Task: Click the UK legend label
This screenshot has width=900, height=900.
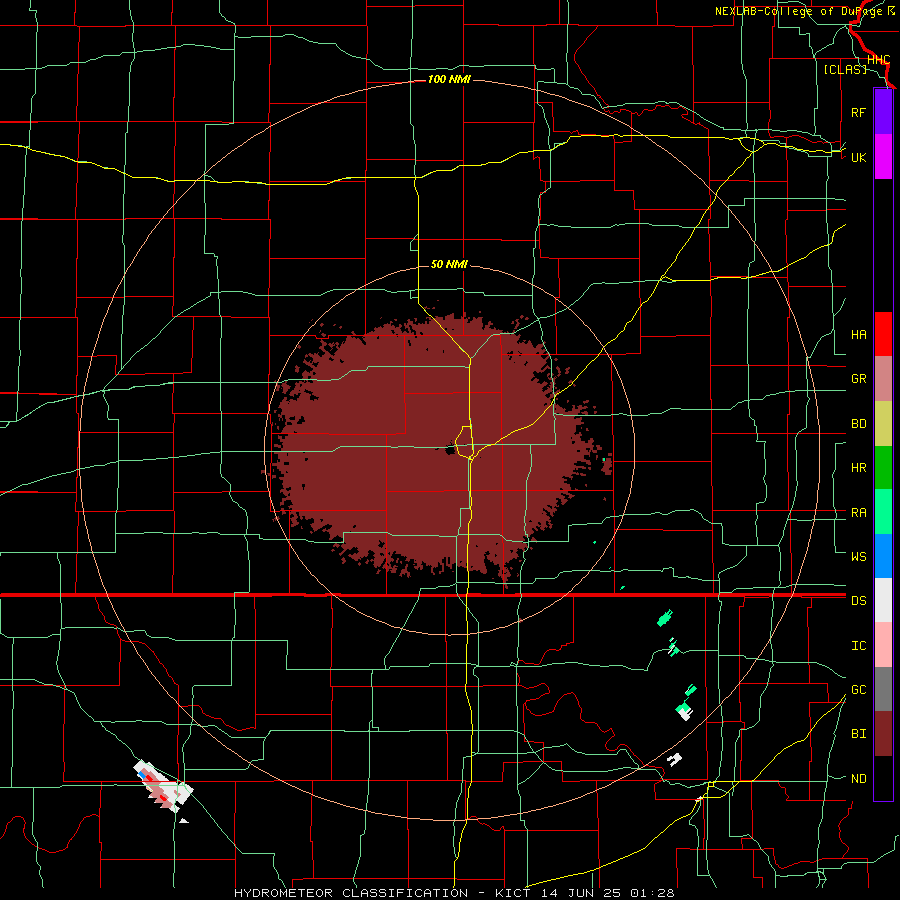Action: pos(858,157)
